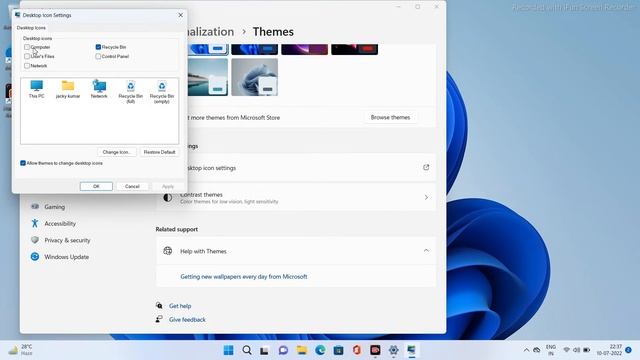Click ENG IN language indicator

(x=551, y=350)
